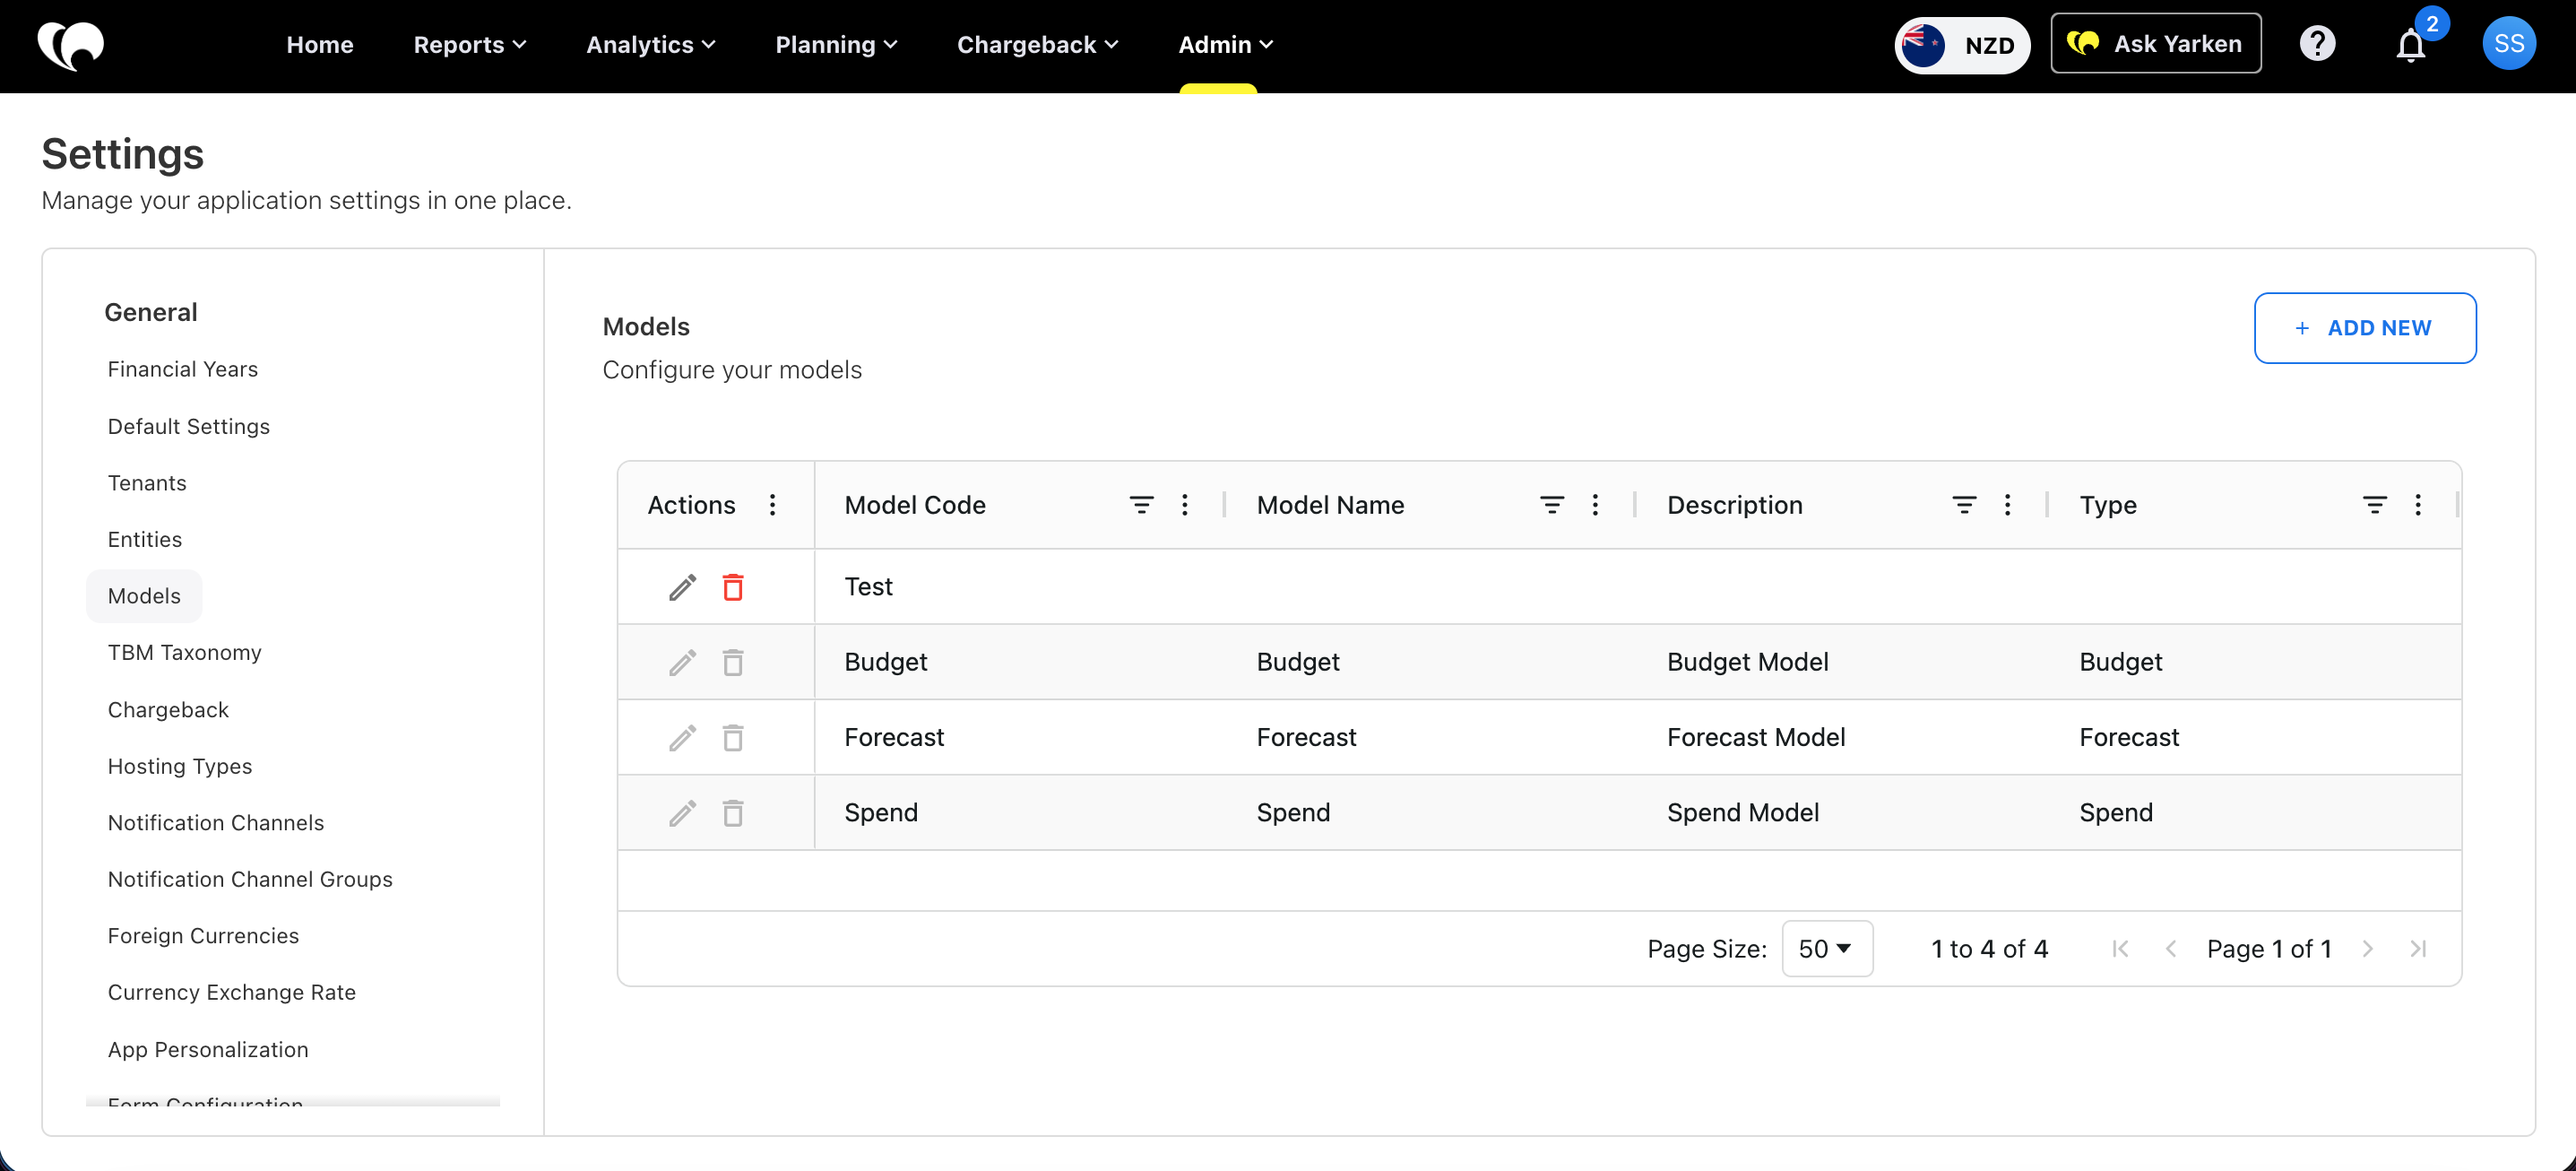The width and height of the screenshot is (2576, 1171).
Task: Open the Chargeback navigation dropdown
Action: click(x=1037, y=45)
